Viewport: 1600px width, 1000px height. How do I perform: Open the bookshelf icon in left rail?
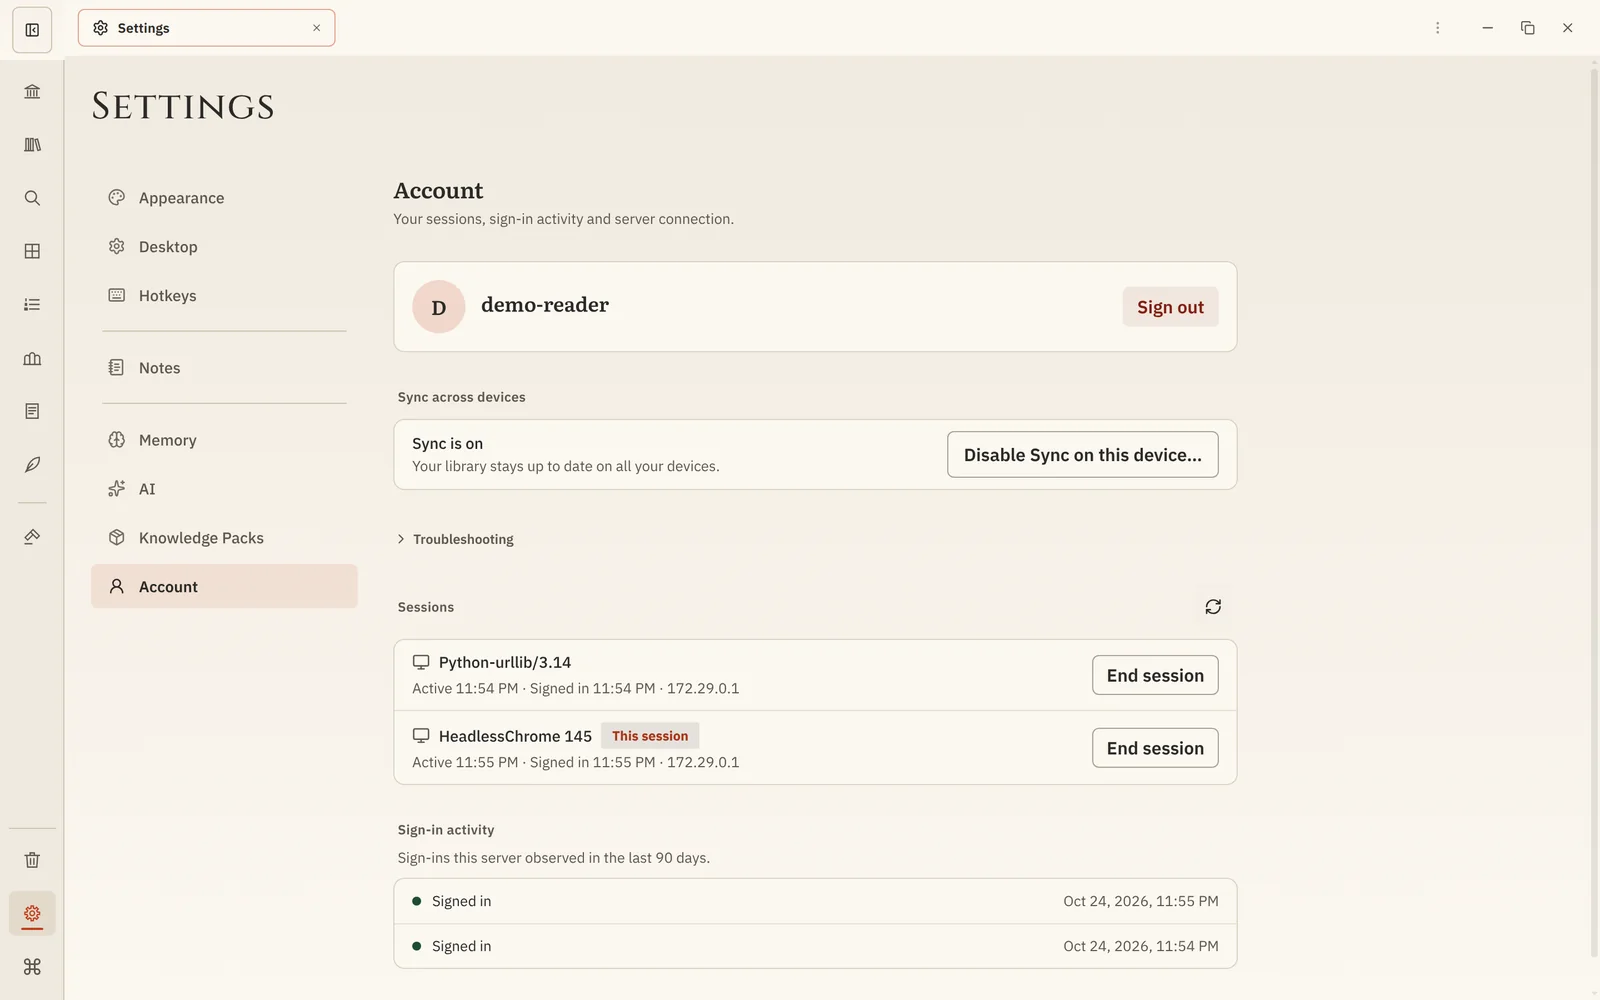coord(32,145)
